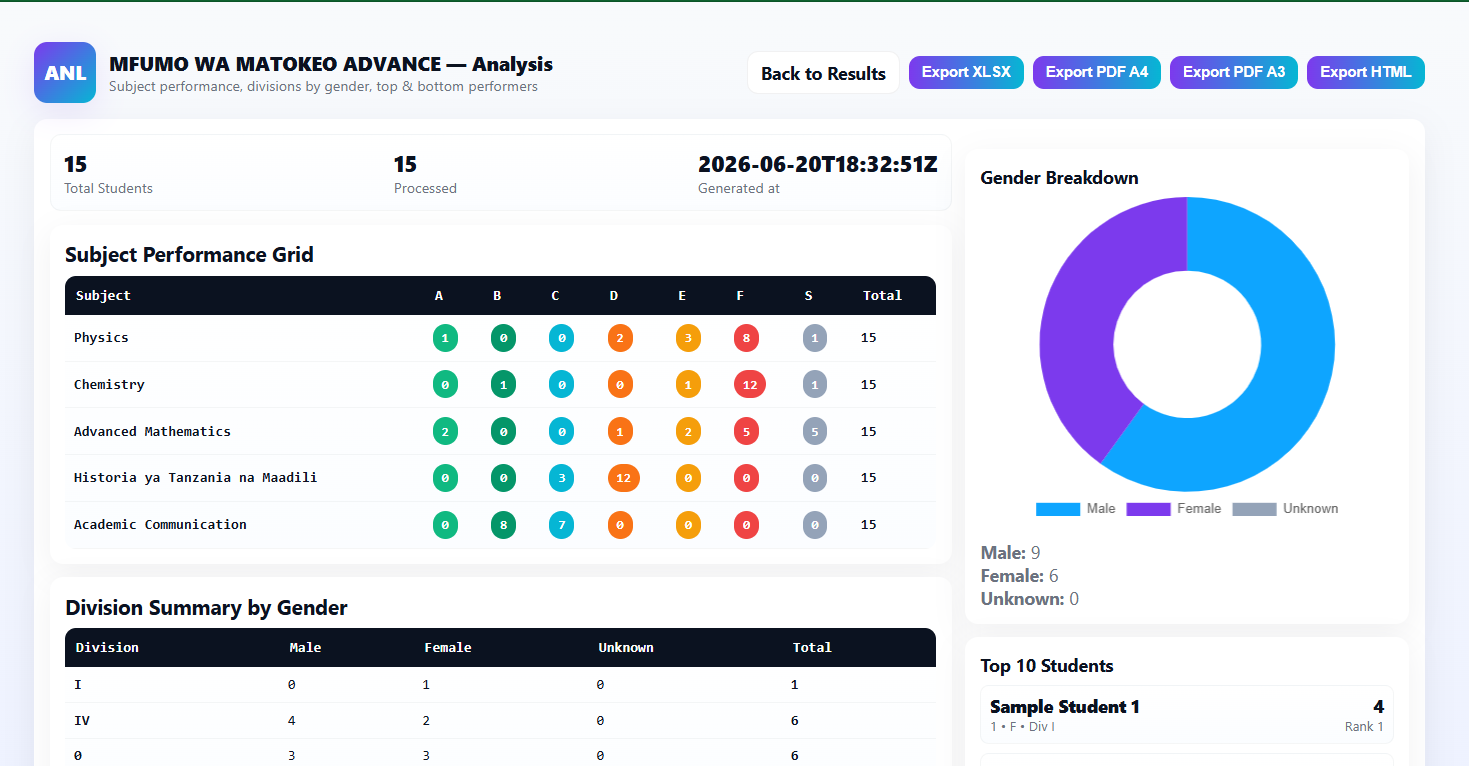Click Subject column header in performance grid
Image resolution: width=1469 pixels, height=766 pixels.
click(x=103, y=295)
